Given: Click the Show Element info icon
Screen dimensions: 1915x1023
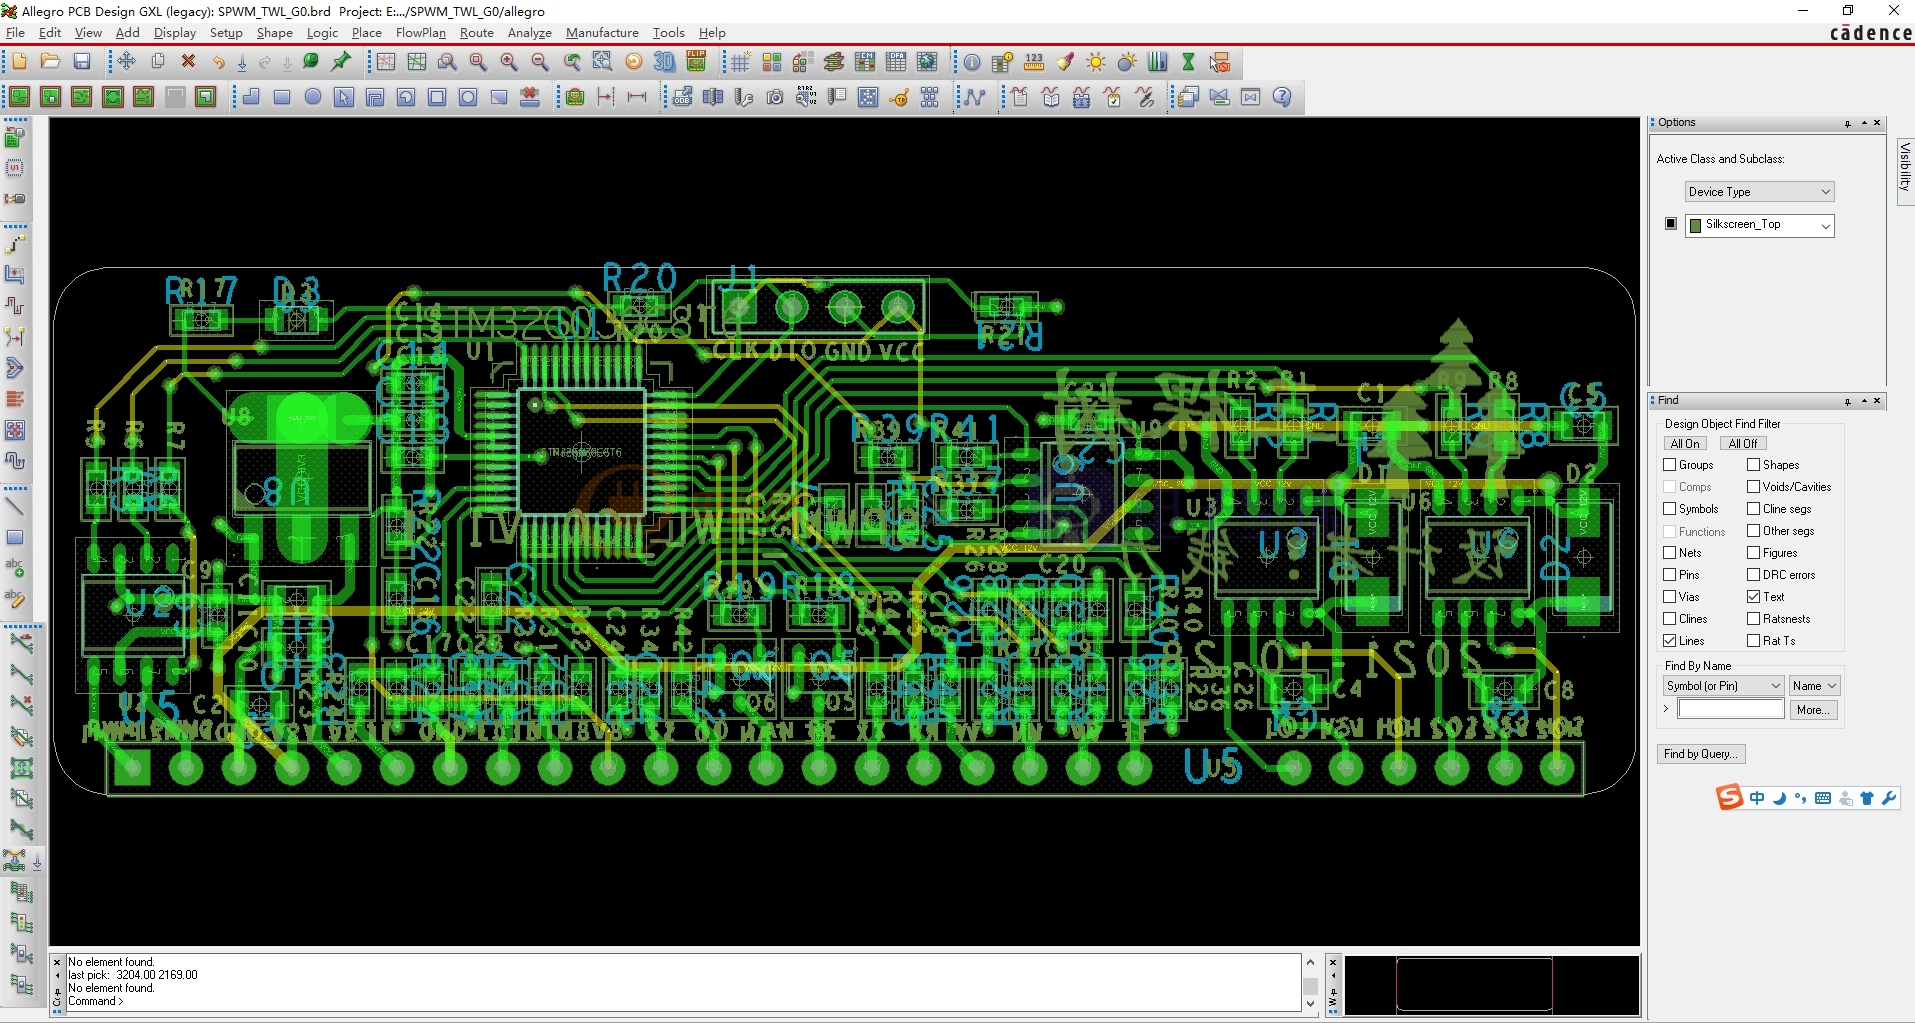Looking at the screenshot, I should [x=972, y=62].
